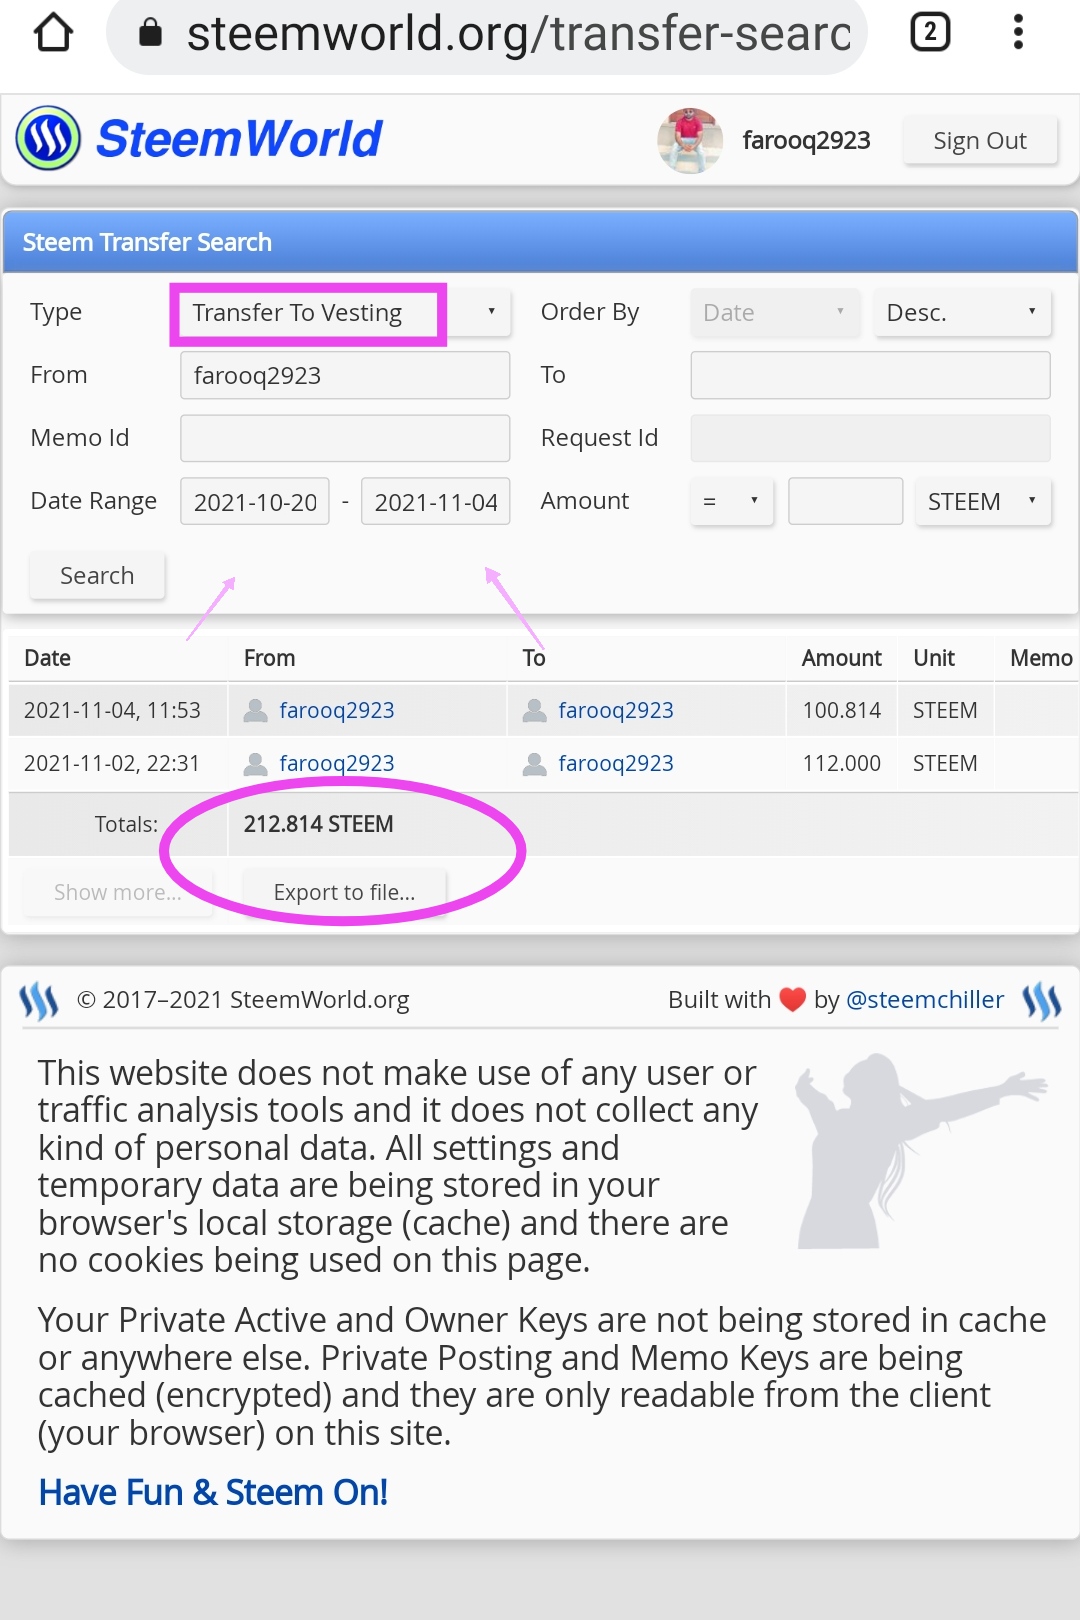
Task: Change the Desc. sort direction dropdown
Action: 962,313
